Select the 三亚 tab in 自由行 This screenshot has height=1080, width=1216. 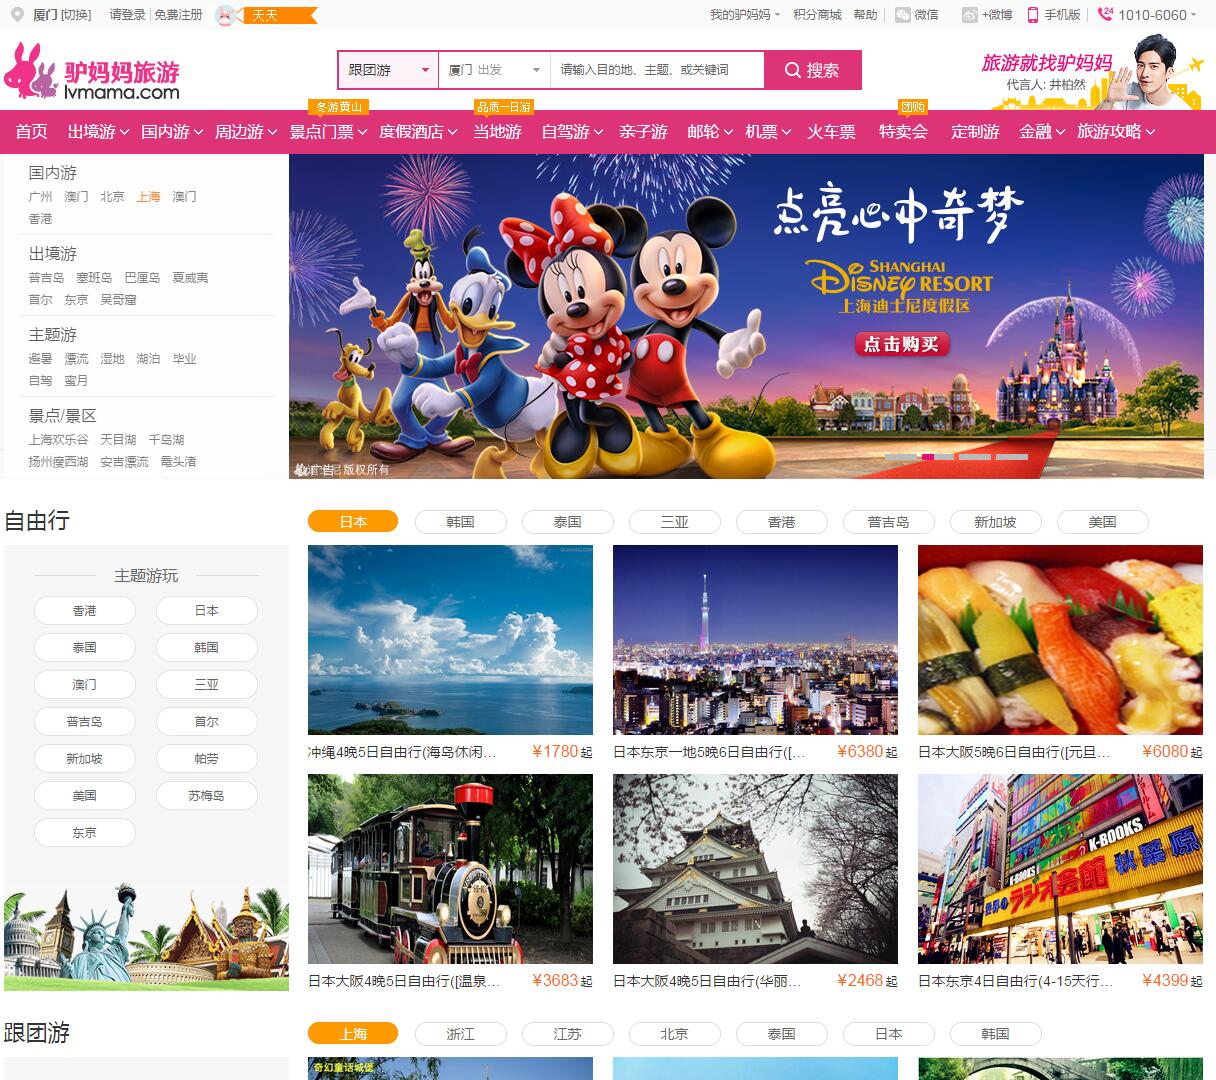click(x=674, y=522)
